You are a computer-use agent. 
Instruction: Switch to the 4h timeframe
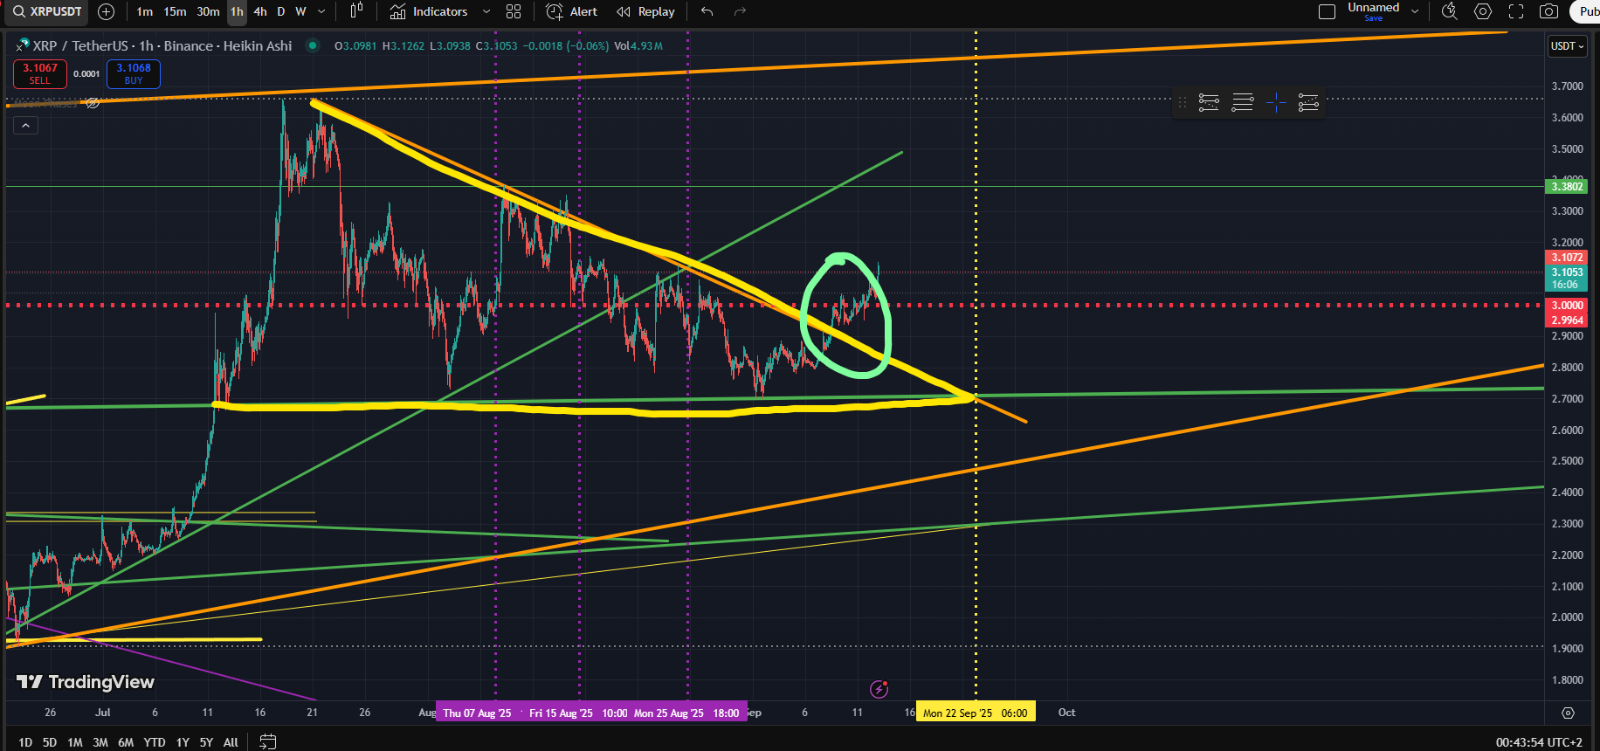(260, 12)
